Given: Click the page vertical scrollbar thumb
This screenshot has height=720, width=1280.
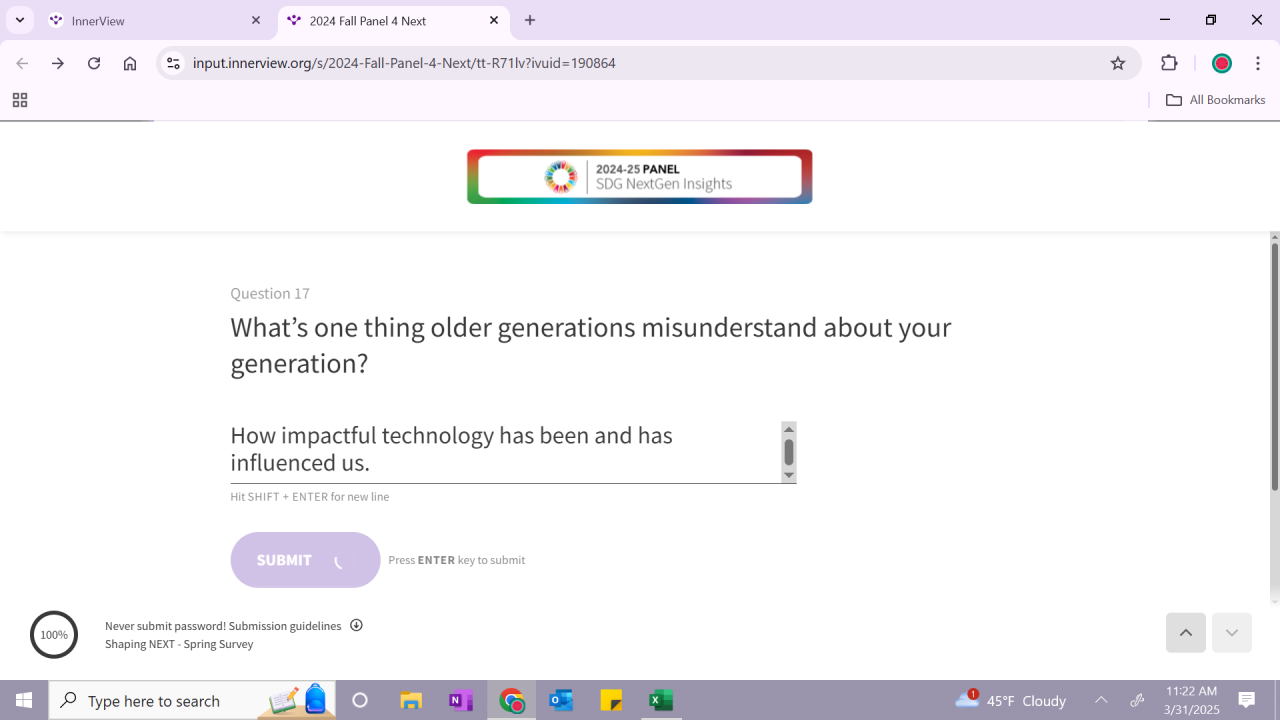Looking at the screenshot, I should tap(1274, 367).
